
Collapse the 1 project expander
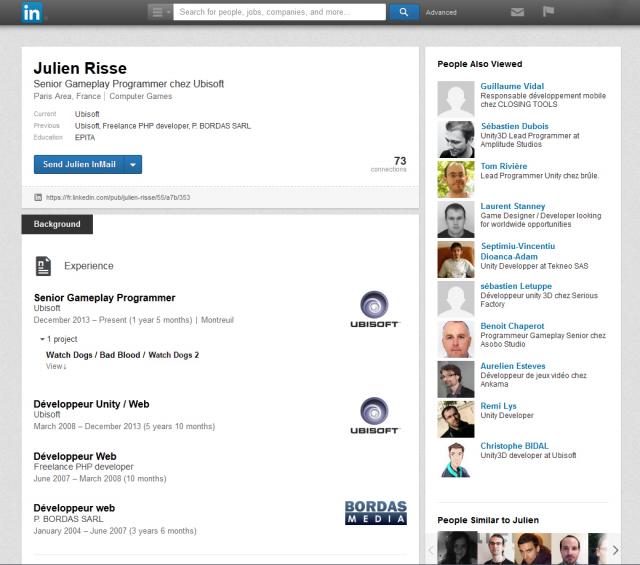point(58,339)
